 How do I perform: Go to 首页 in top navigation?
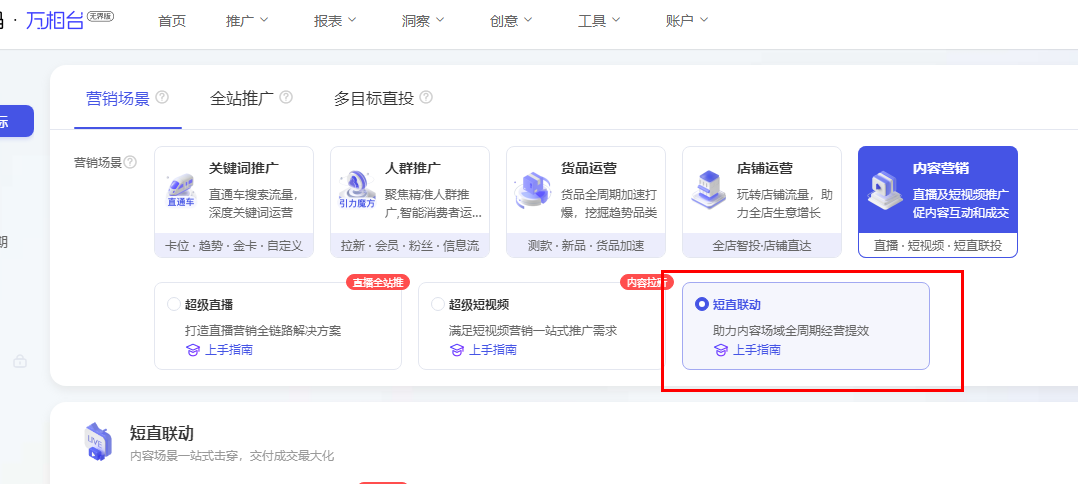[x=172, y=21]
